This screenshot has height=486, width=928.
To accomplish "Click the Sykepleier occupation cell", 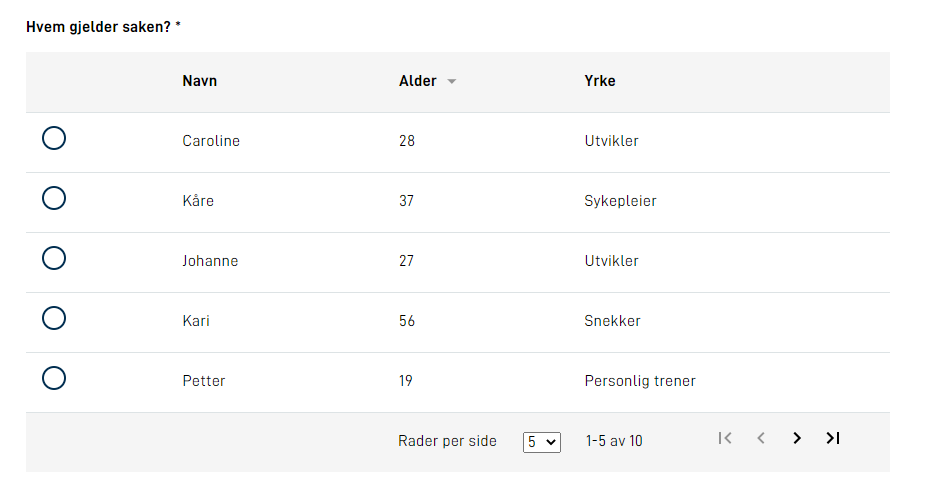I will [620, 201].
